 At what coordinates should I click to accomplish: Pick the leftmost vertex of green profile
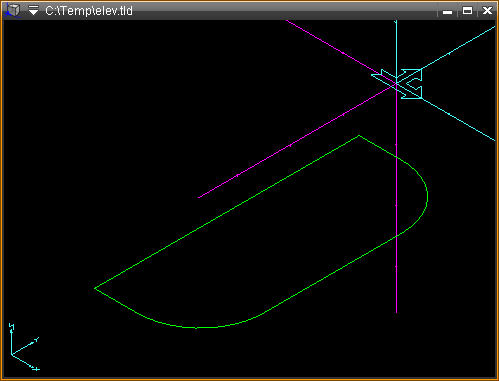tap(95, 288)
